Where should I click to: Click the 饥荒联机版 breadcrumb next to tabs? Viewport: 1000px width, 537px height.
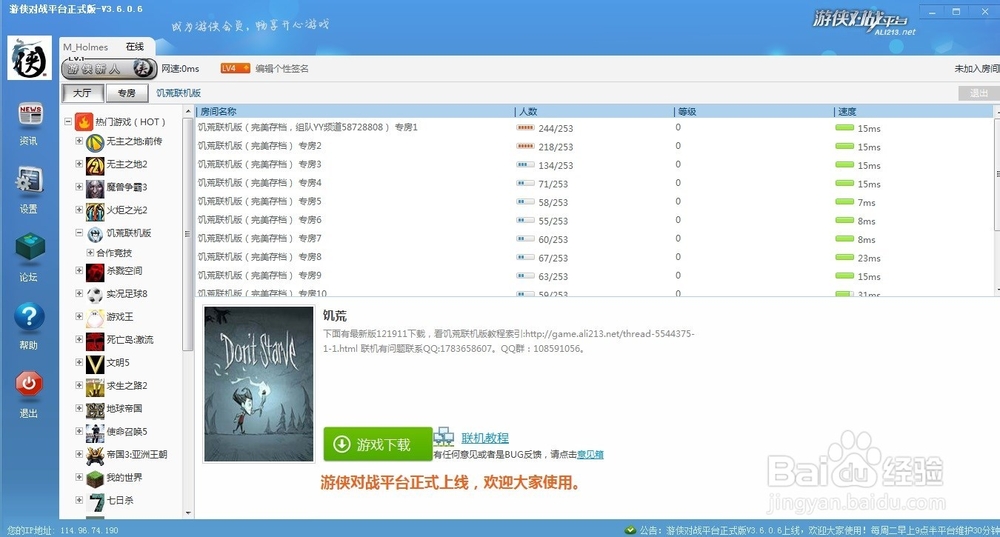[179, 93]
